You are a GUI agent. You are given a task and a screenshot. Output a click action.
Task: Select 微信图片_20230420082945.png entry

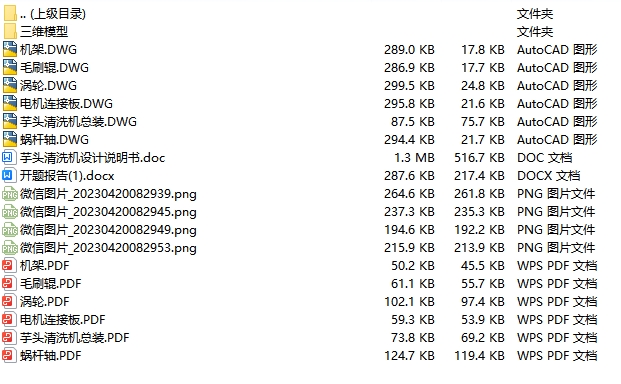[x=108, y=212]
